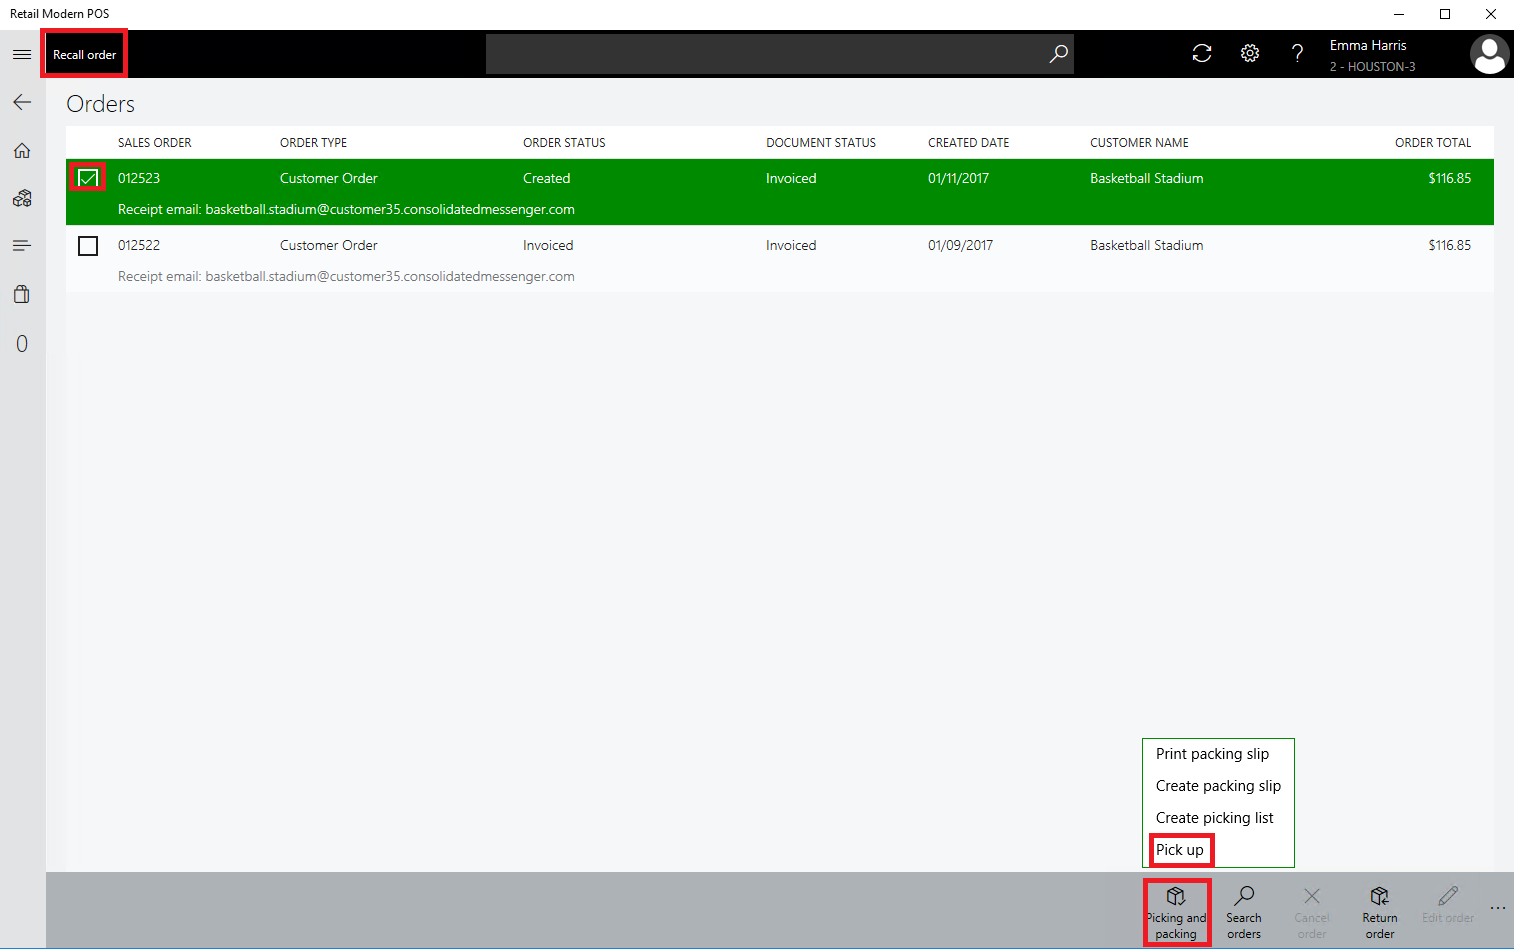
Task: Click magnifier icon in search box
Action: click(1058, 54)
